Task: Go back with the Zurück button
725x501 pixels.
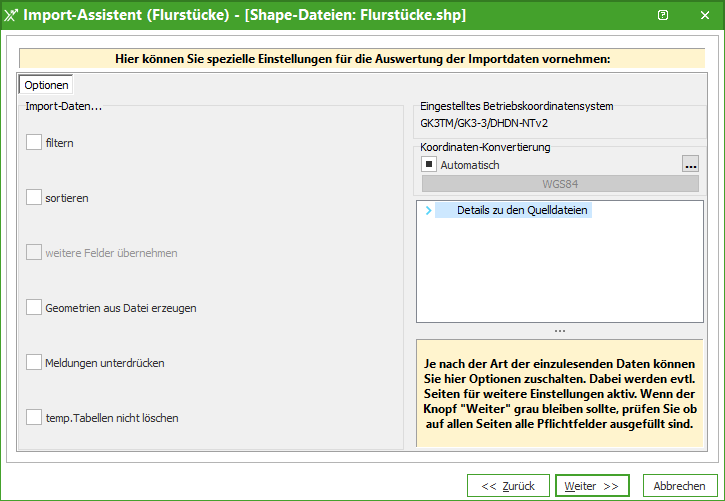Action: click(507, 486)
